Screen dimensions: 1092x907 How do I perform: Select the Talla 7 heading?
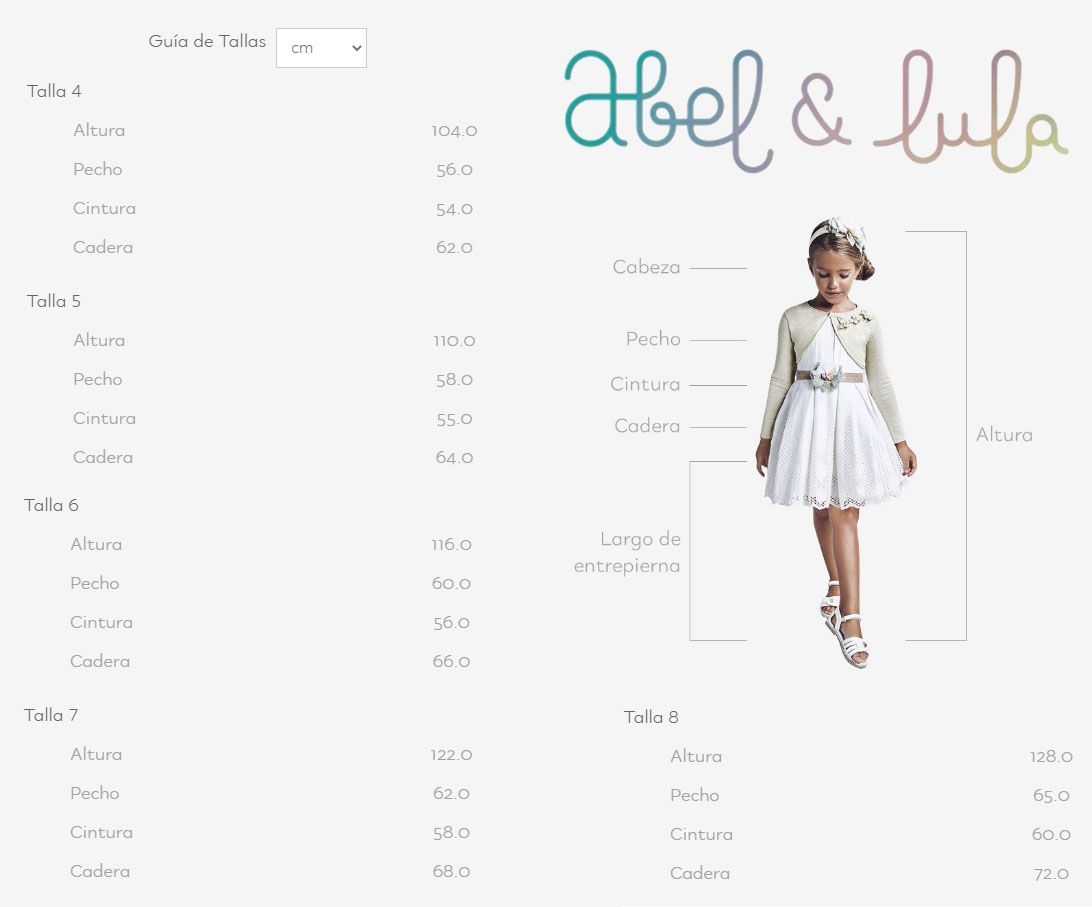click(x=52, y=715)
